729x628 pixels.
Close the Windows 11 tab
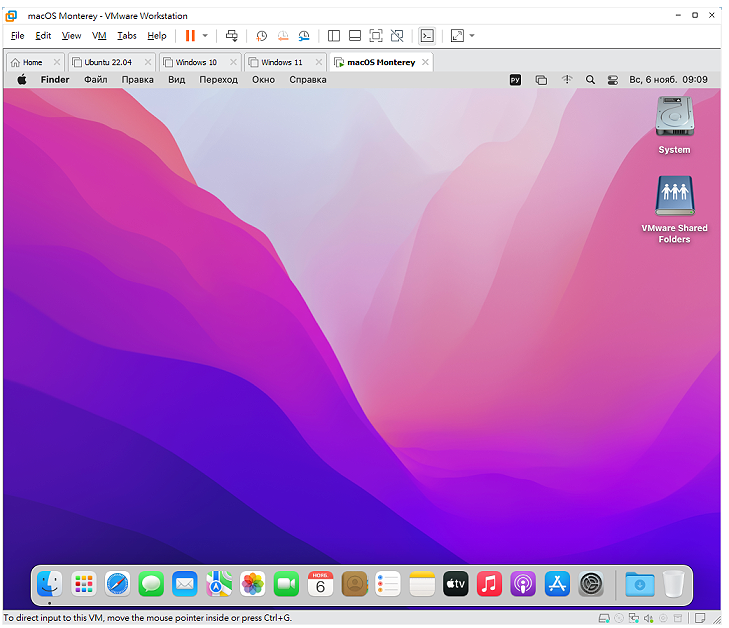click(x=319, y=62)
